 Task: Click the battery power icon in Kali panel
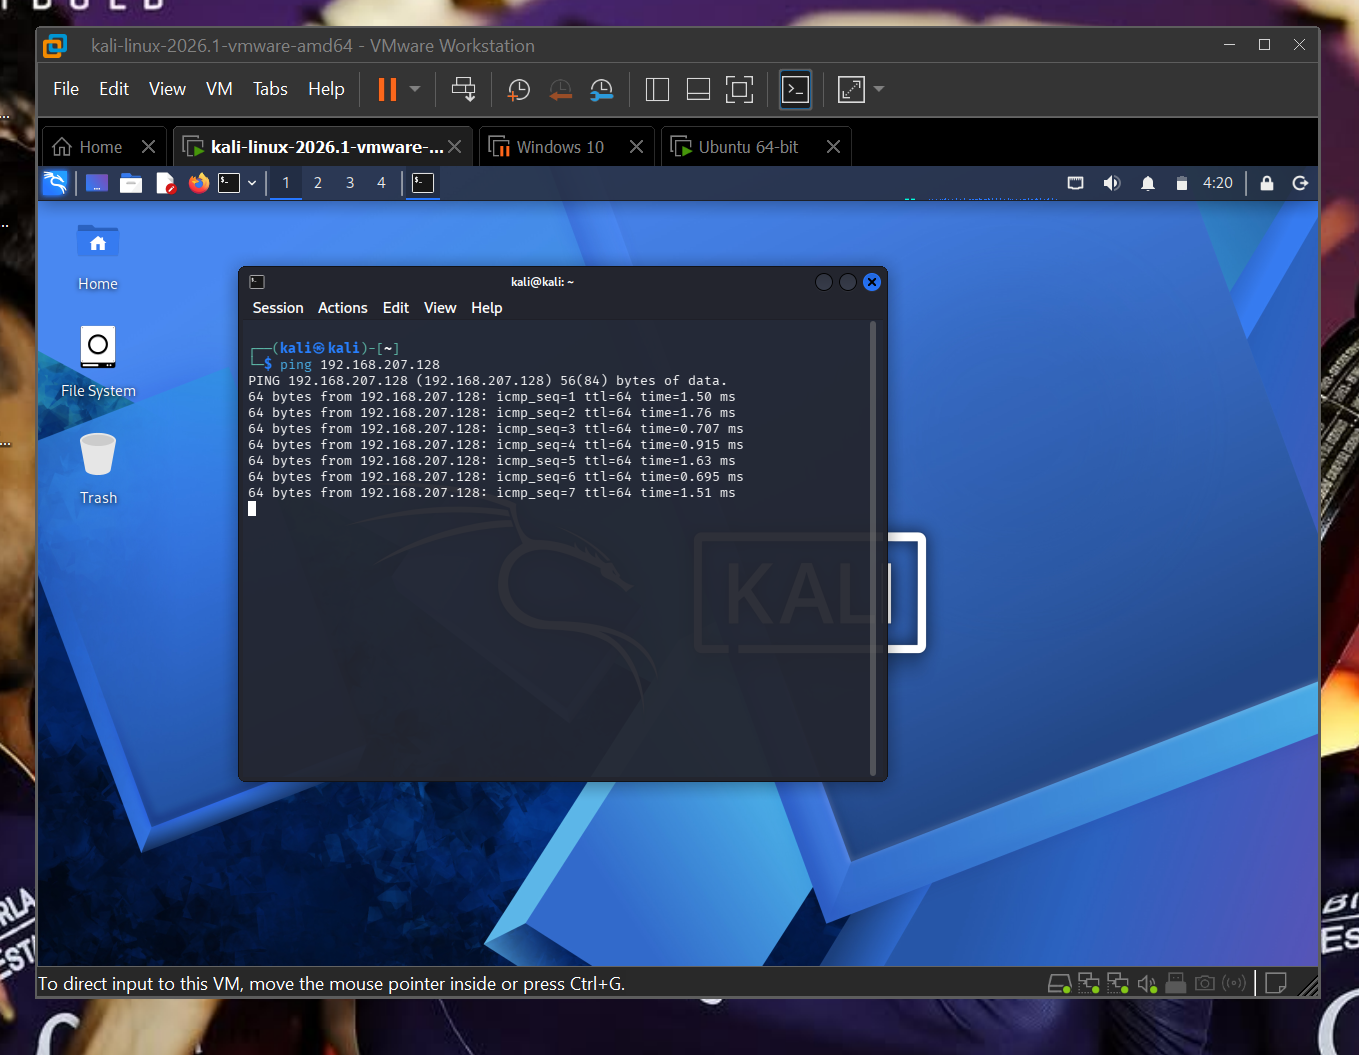[1181, 183]
